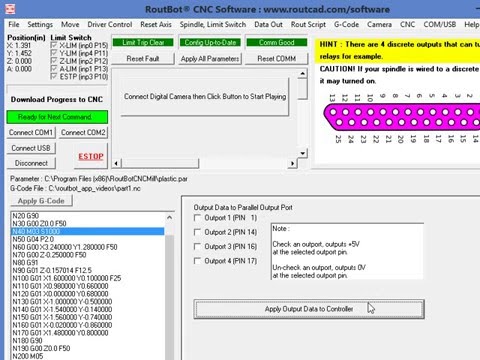Click the Reset Fault button
This screenshot has width=480, height=360.
click(143, 59)
